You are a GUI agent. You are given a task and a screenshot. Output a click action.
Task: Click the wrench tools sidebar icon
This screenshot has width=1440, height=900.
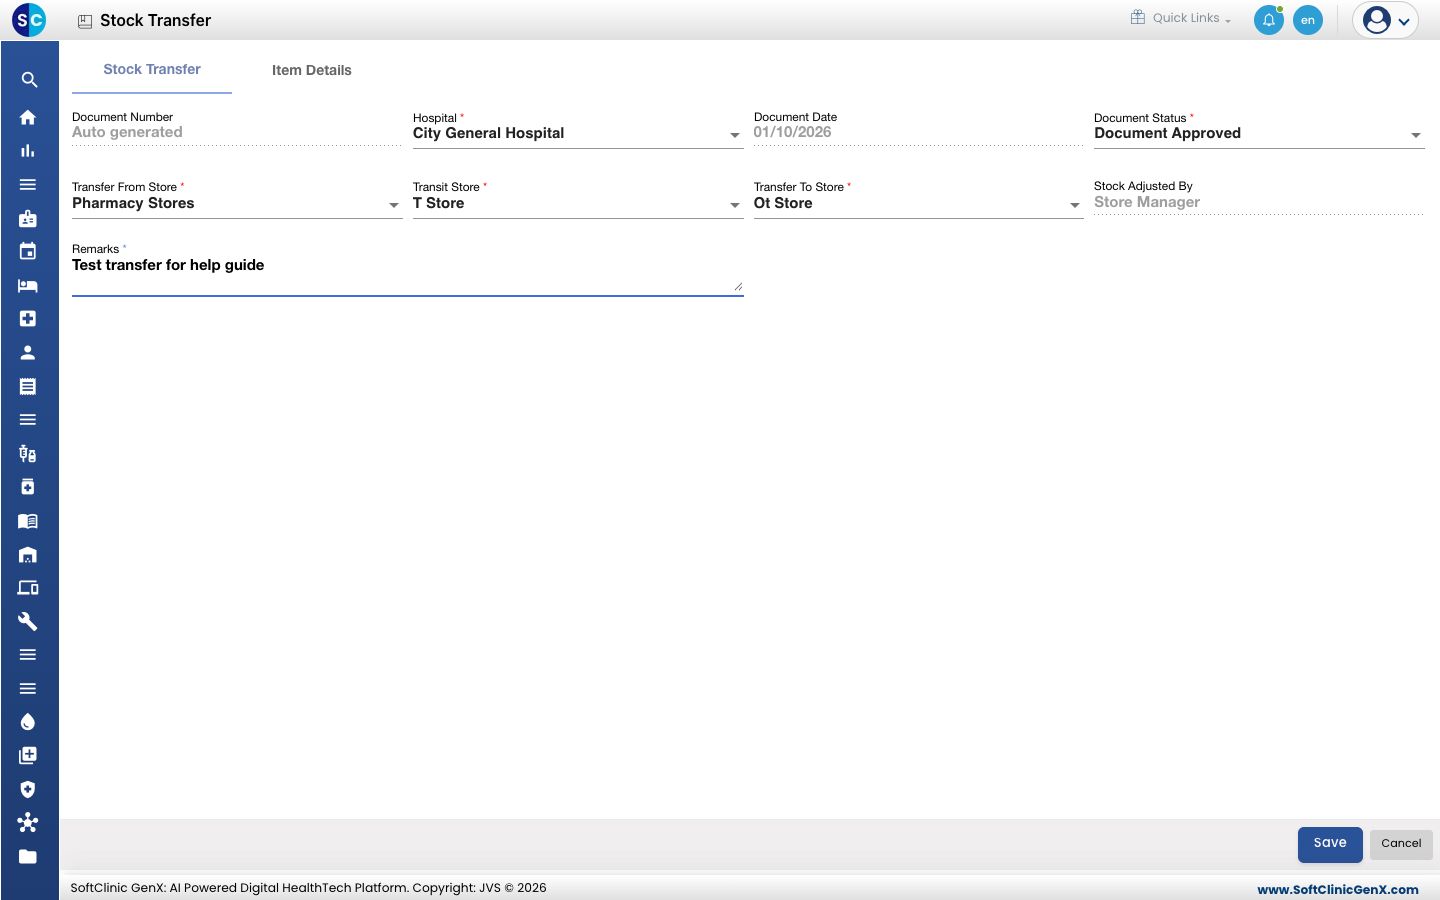pos(28,621)
